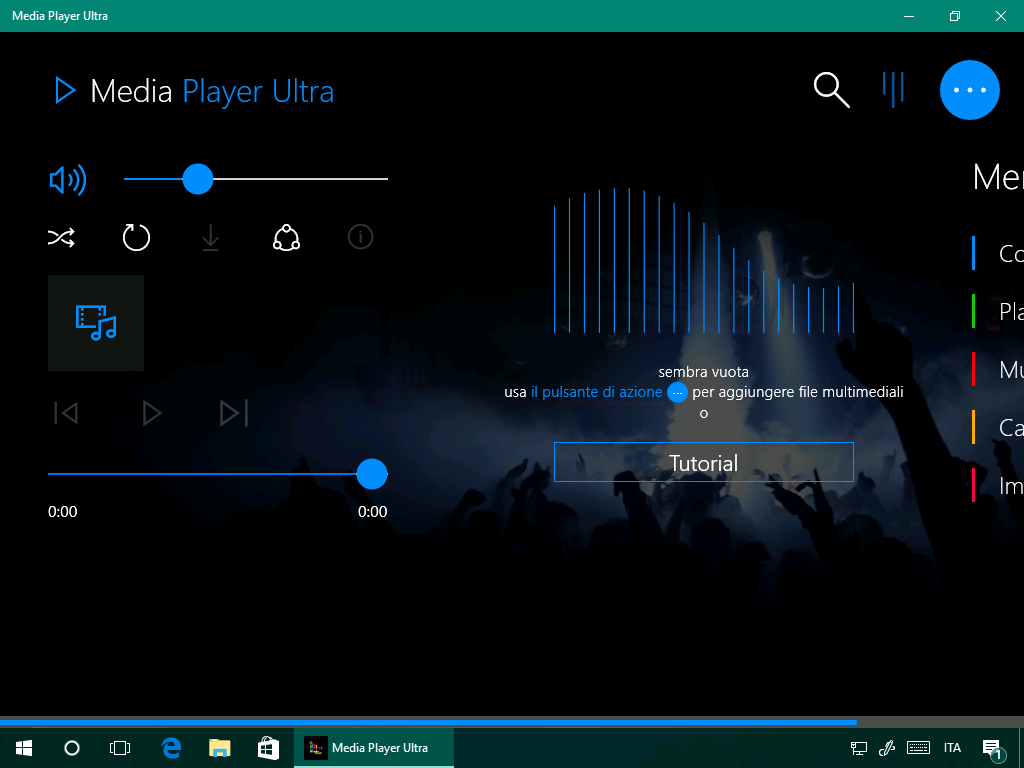The width and height of the screenshot is (1024, 768).
Task: Click the small inline blue three-dot circle
Action: 677,392
